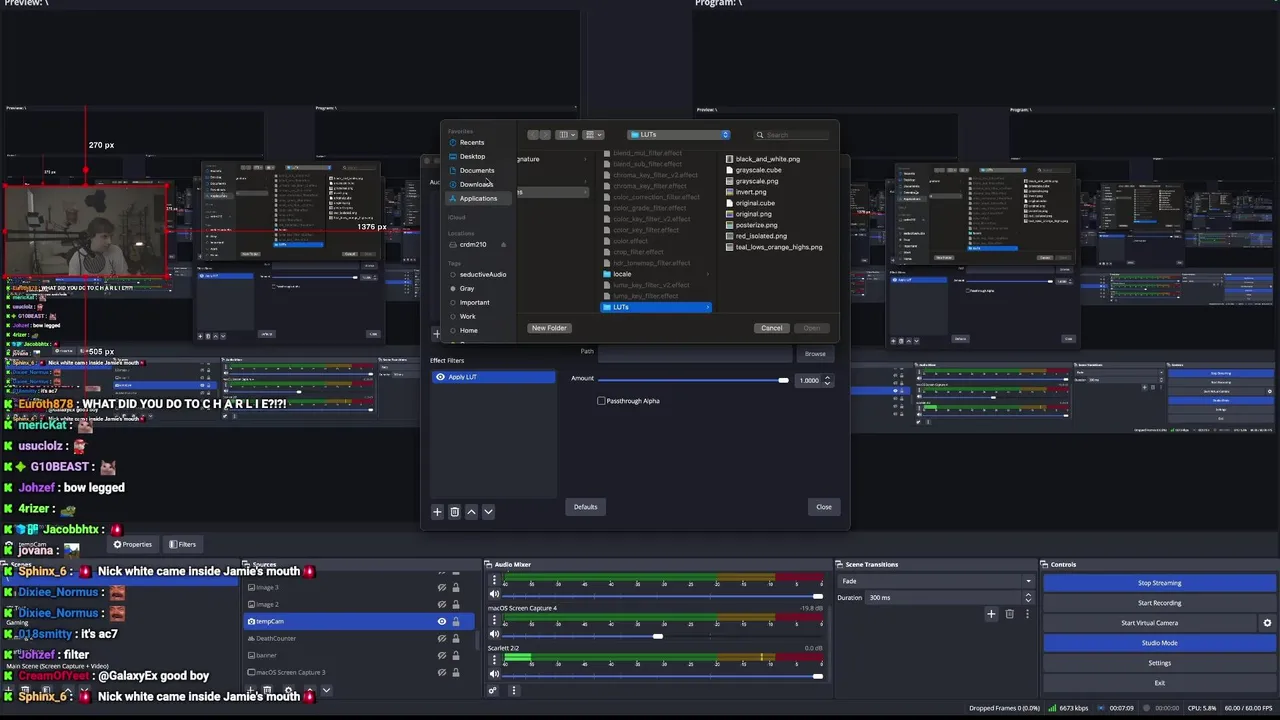Open Downloads in file dialog sidebar
The height and width of the screenshot is (720, 1280).
476,184
